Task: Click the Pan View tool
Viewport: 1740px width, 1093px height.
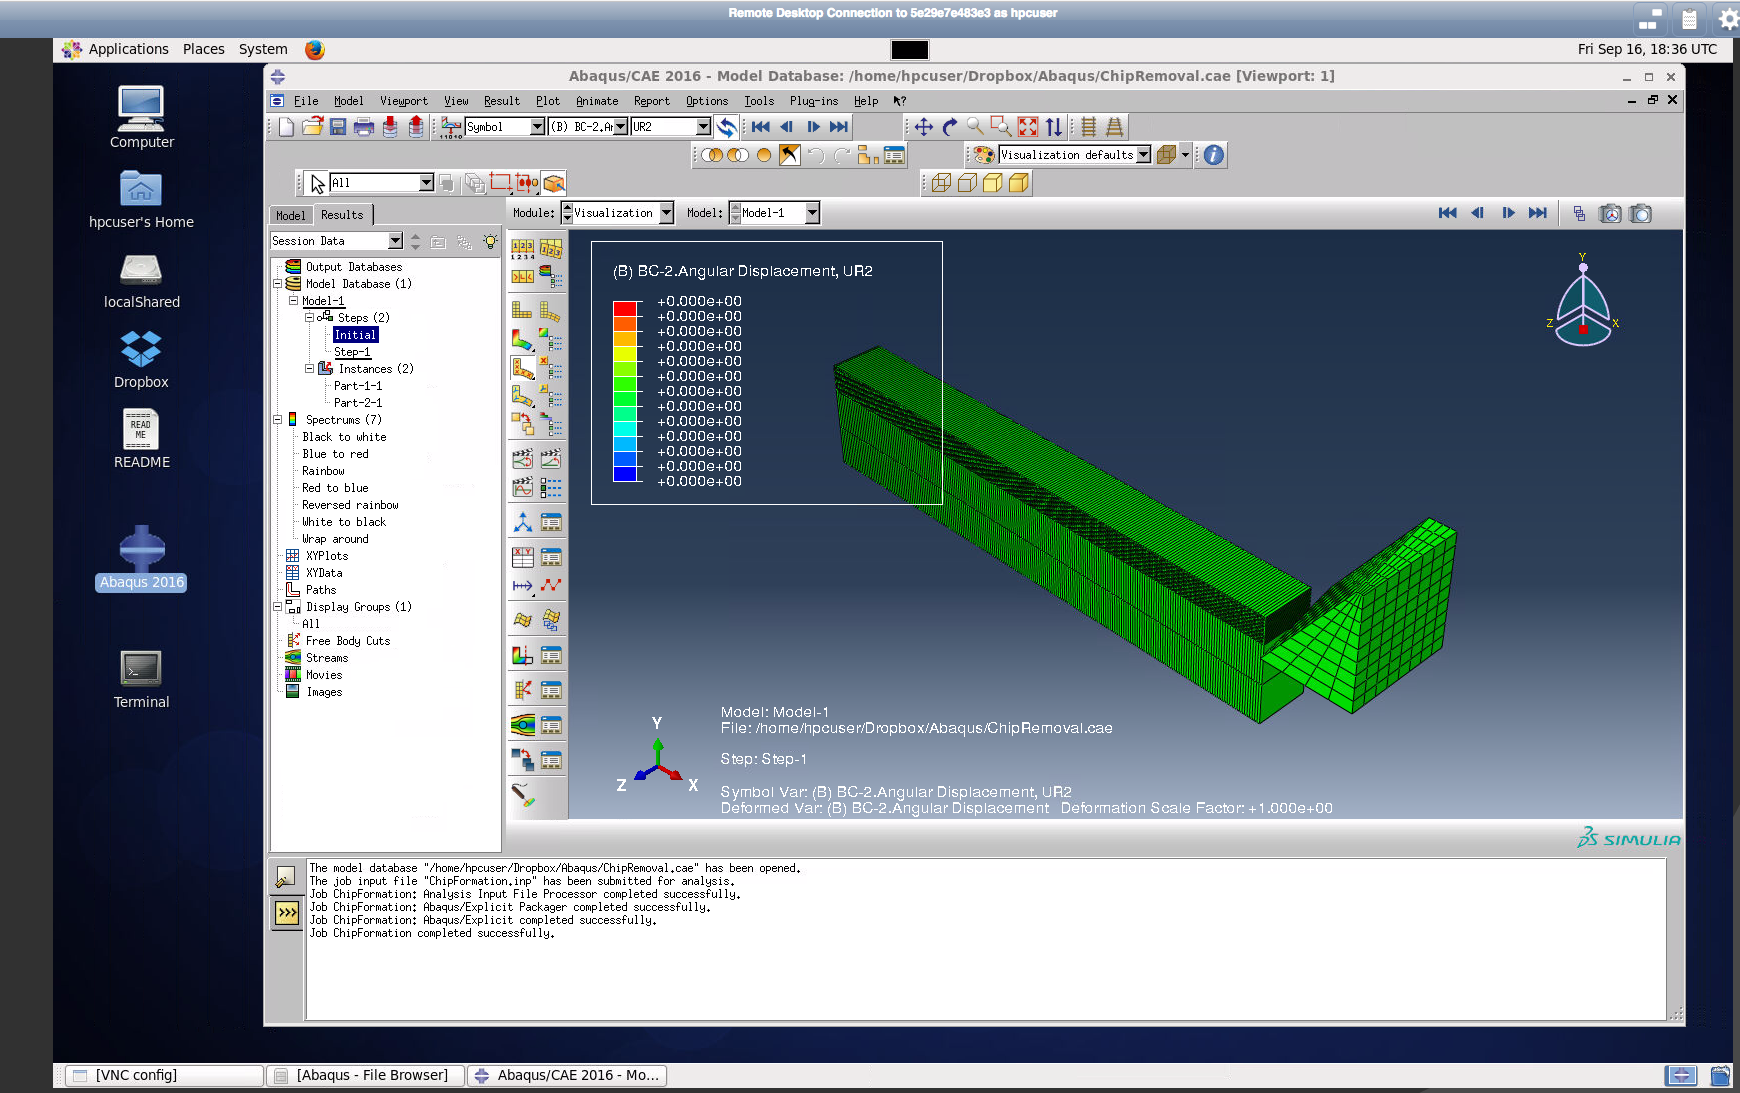Action: point(924,127)
